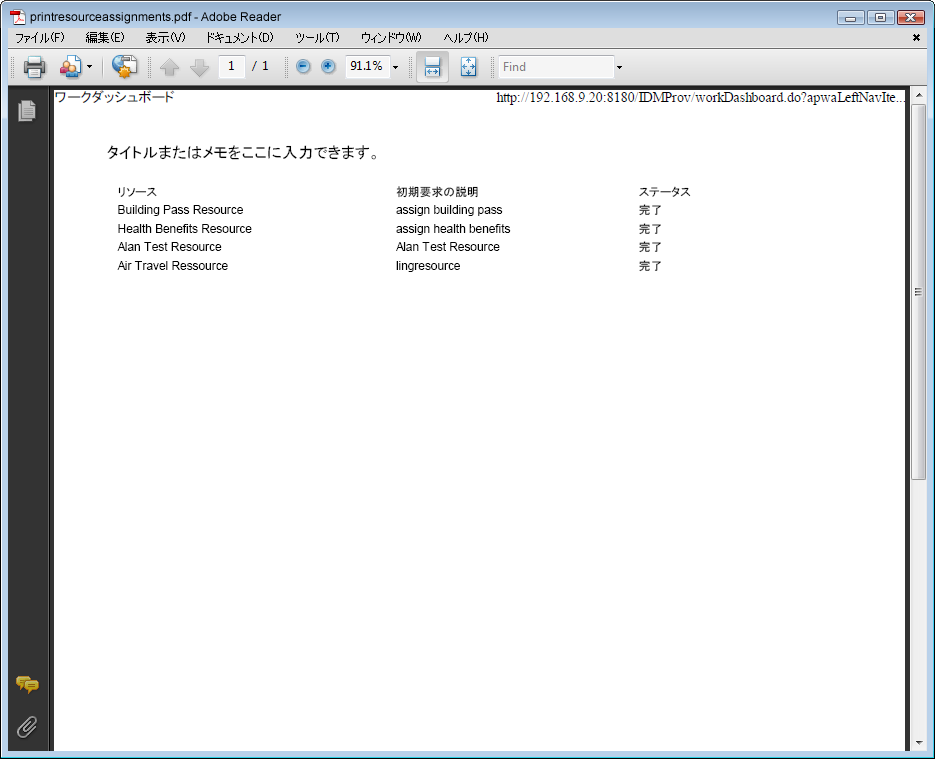
Task: Click the zoom out minus button
Action: (x=303, y=66)
